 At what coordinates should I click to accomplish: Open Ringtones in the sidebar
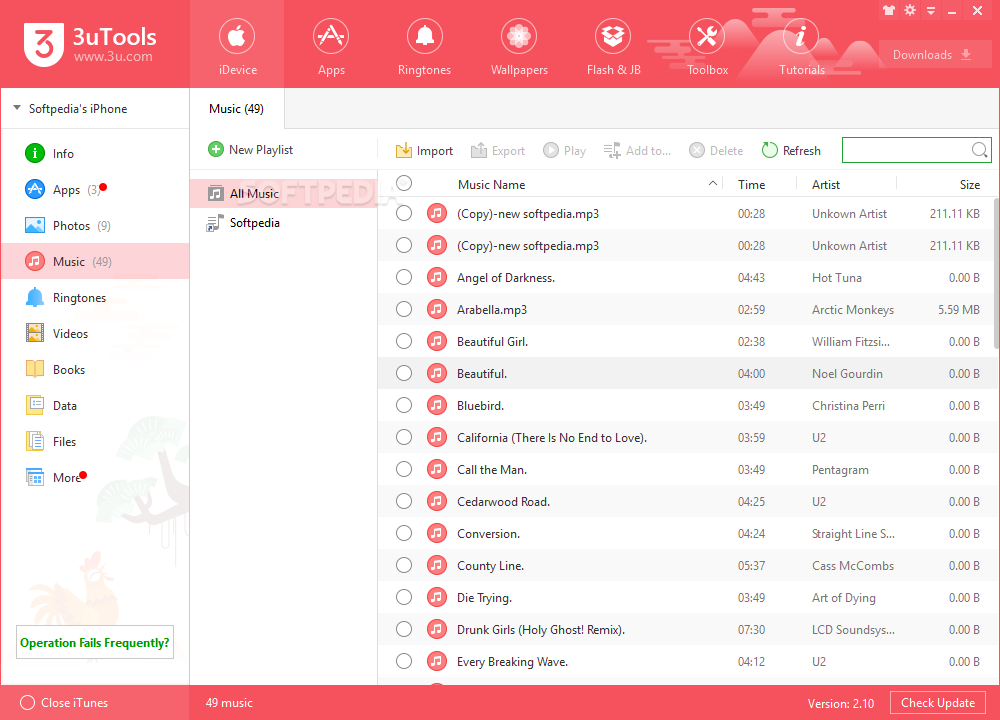coord(95,298)
